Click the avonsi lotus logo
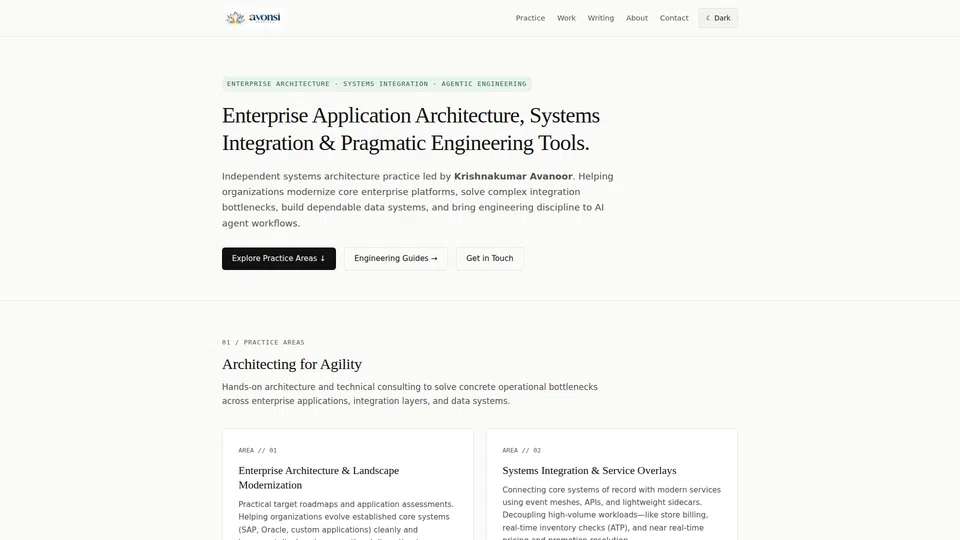This screenshot has width=960, height=540. [x=253, y=18]
